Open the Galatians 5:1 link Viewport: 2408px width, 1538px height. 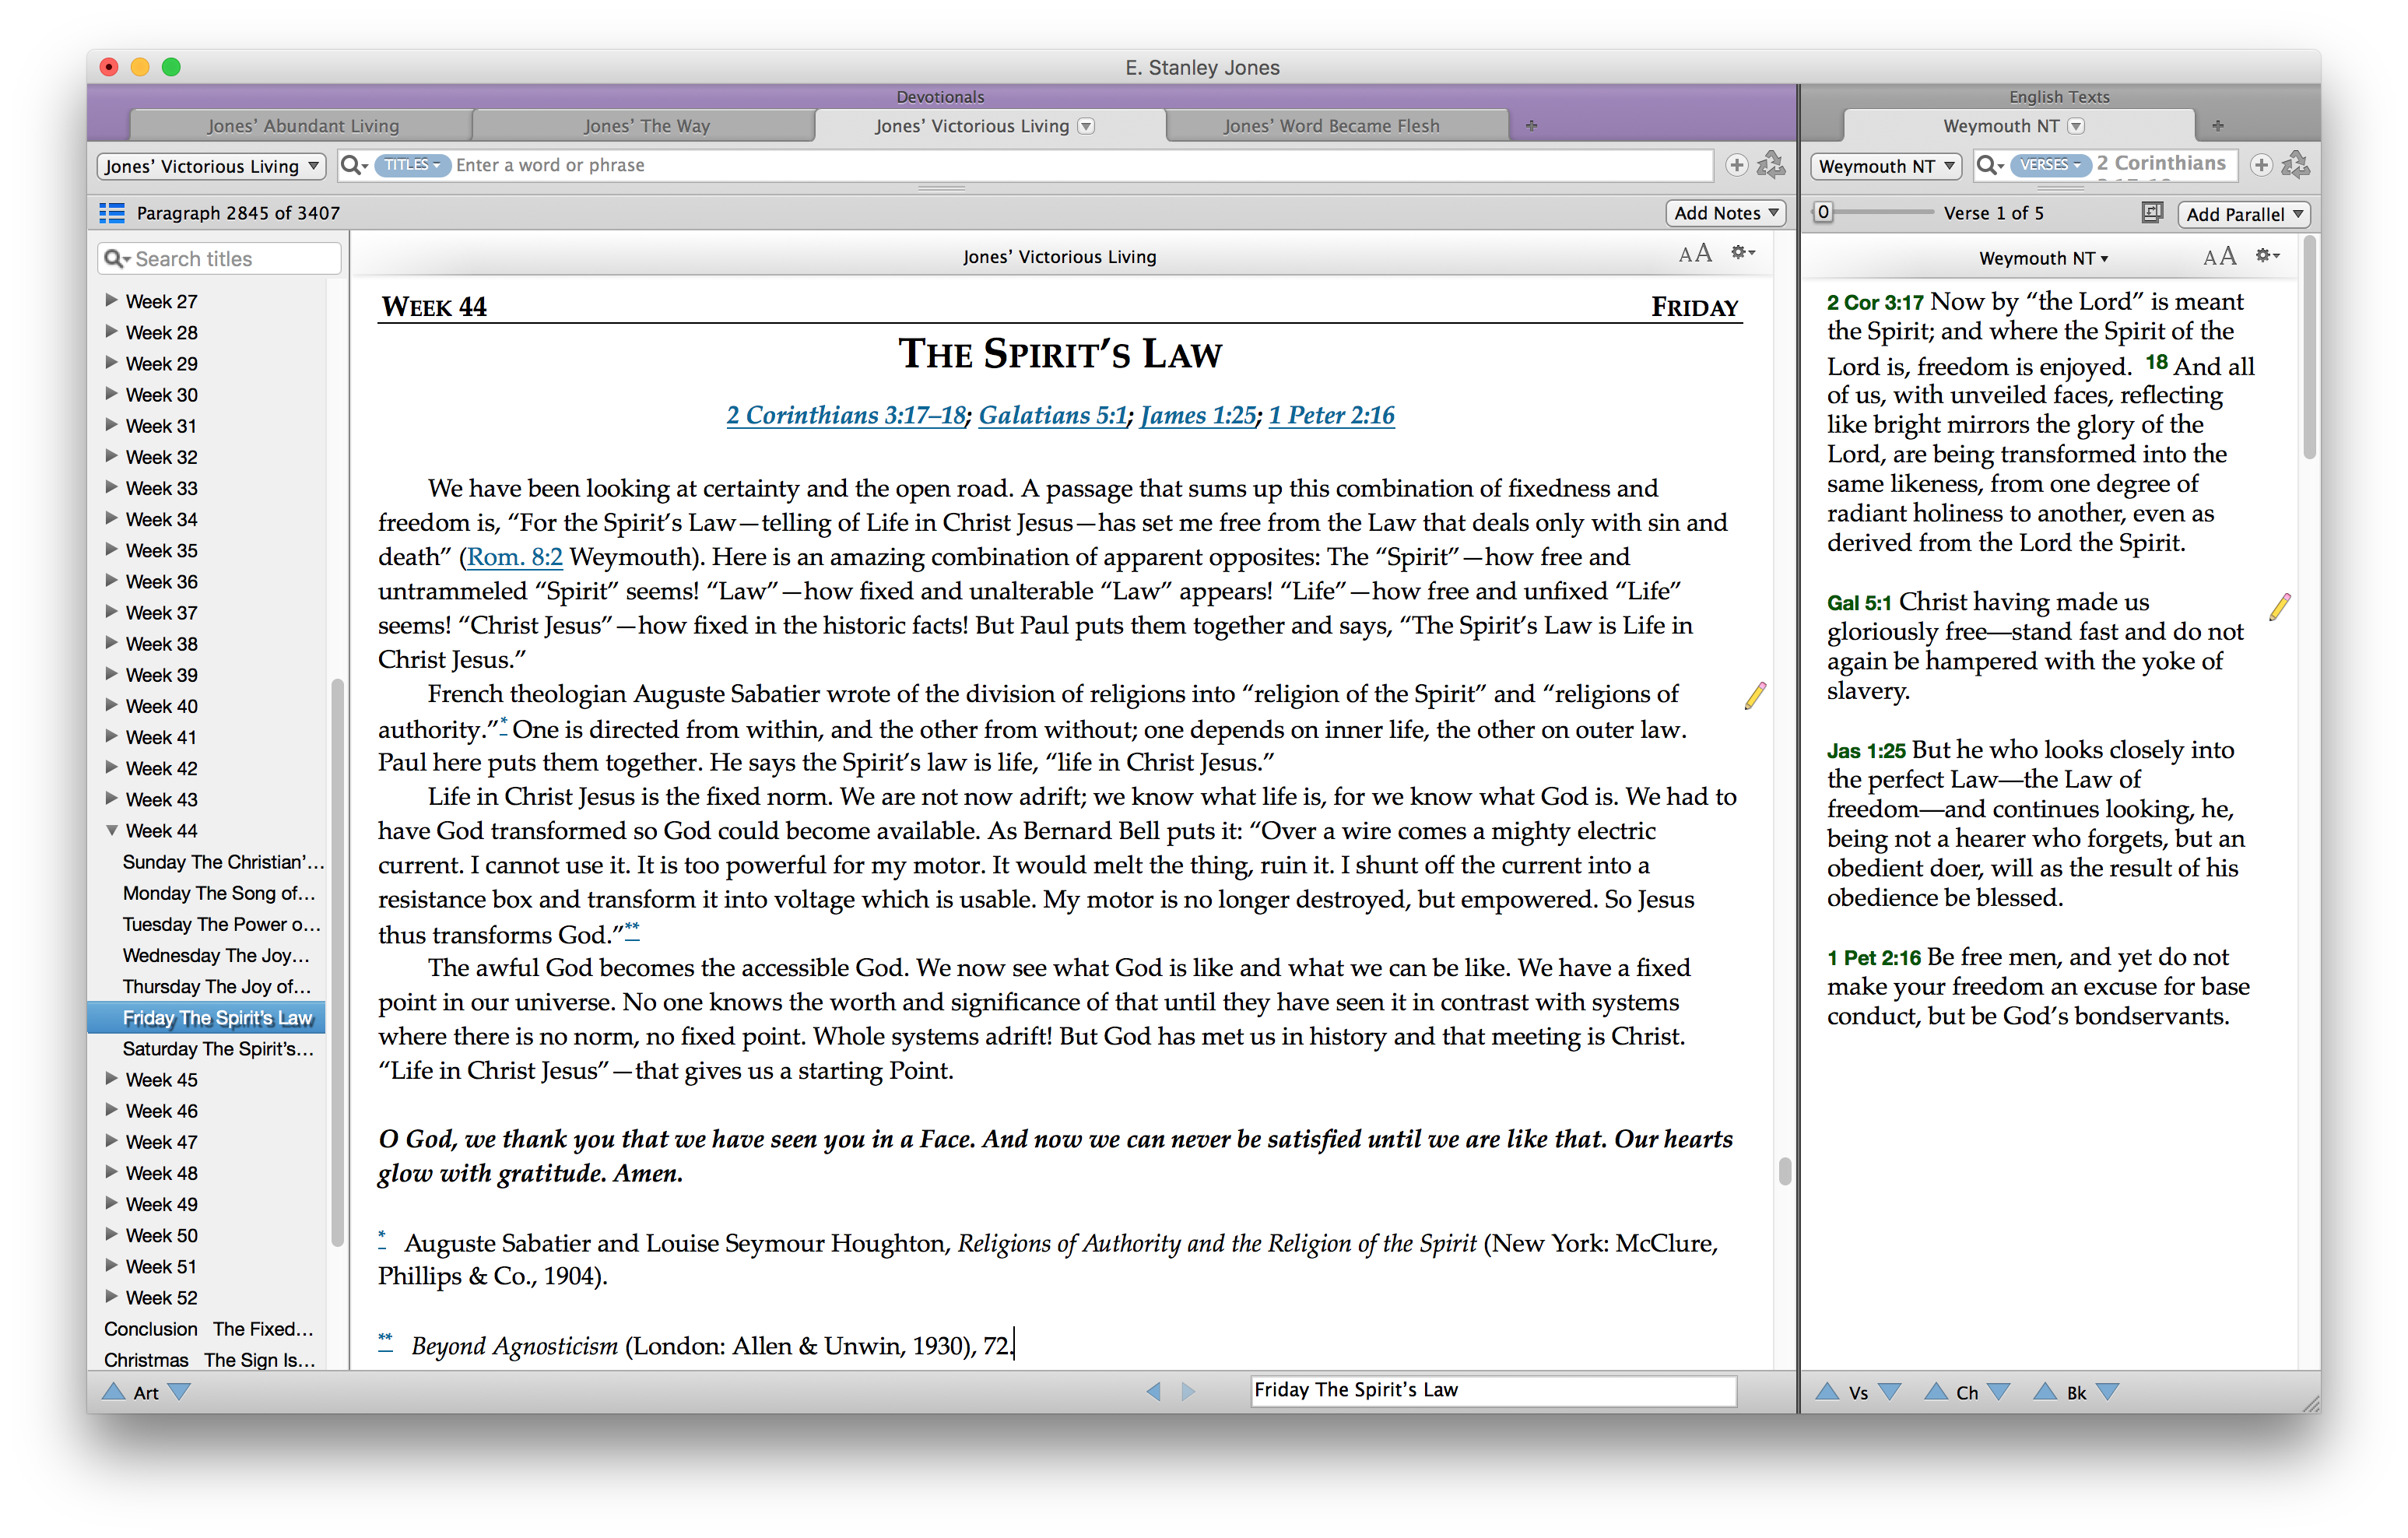(1052, 415)
